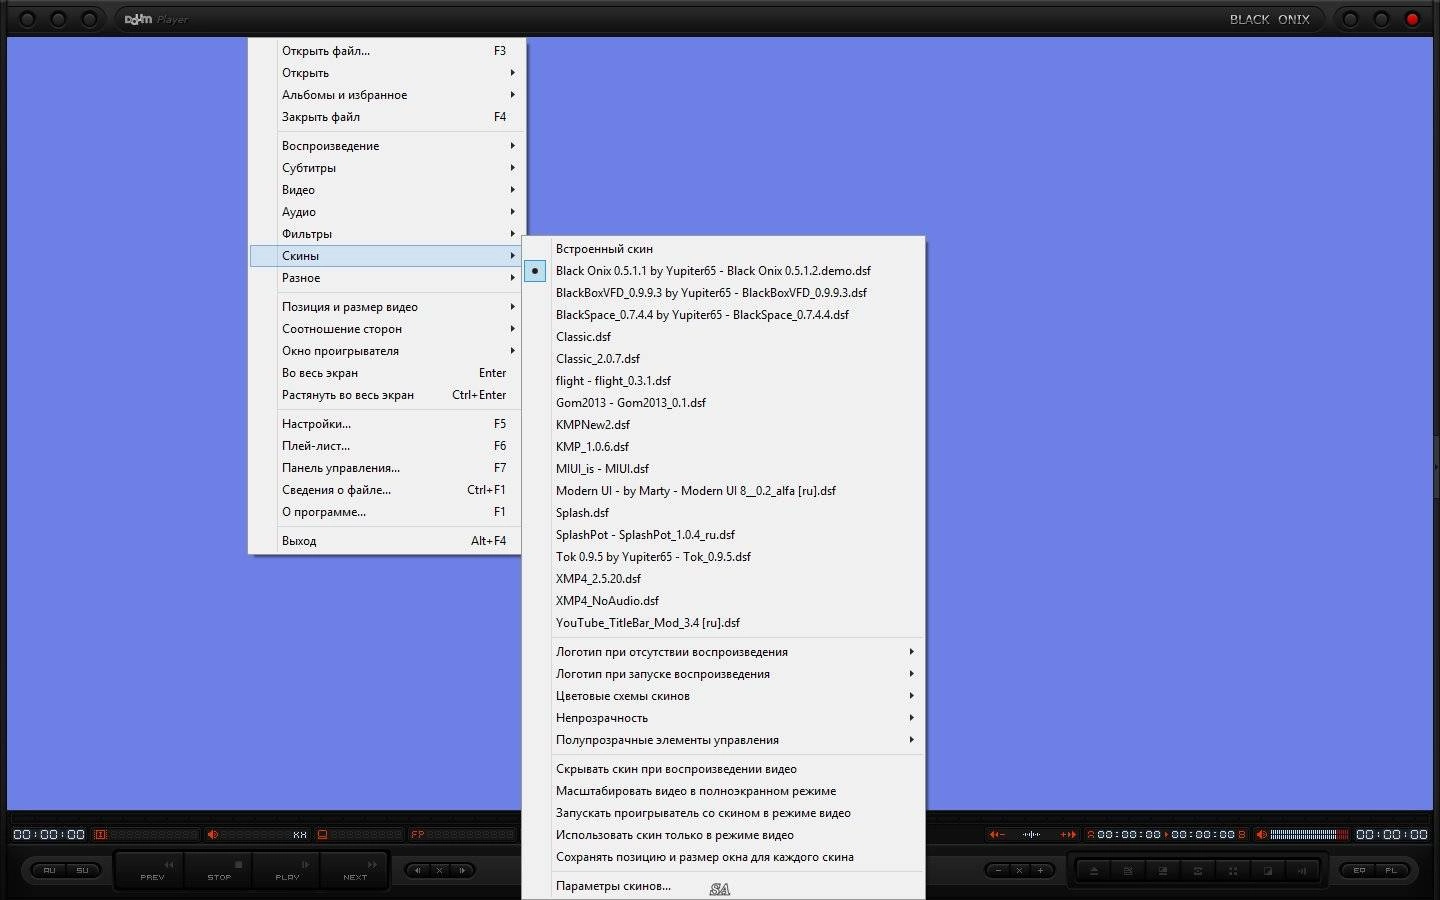Choose the 'YouTube_TitleBar_Mod_3.4 [ru].dsf' skin
The height and width of the screenshot is (900, 1440).
tap(723, 623)
